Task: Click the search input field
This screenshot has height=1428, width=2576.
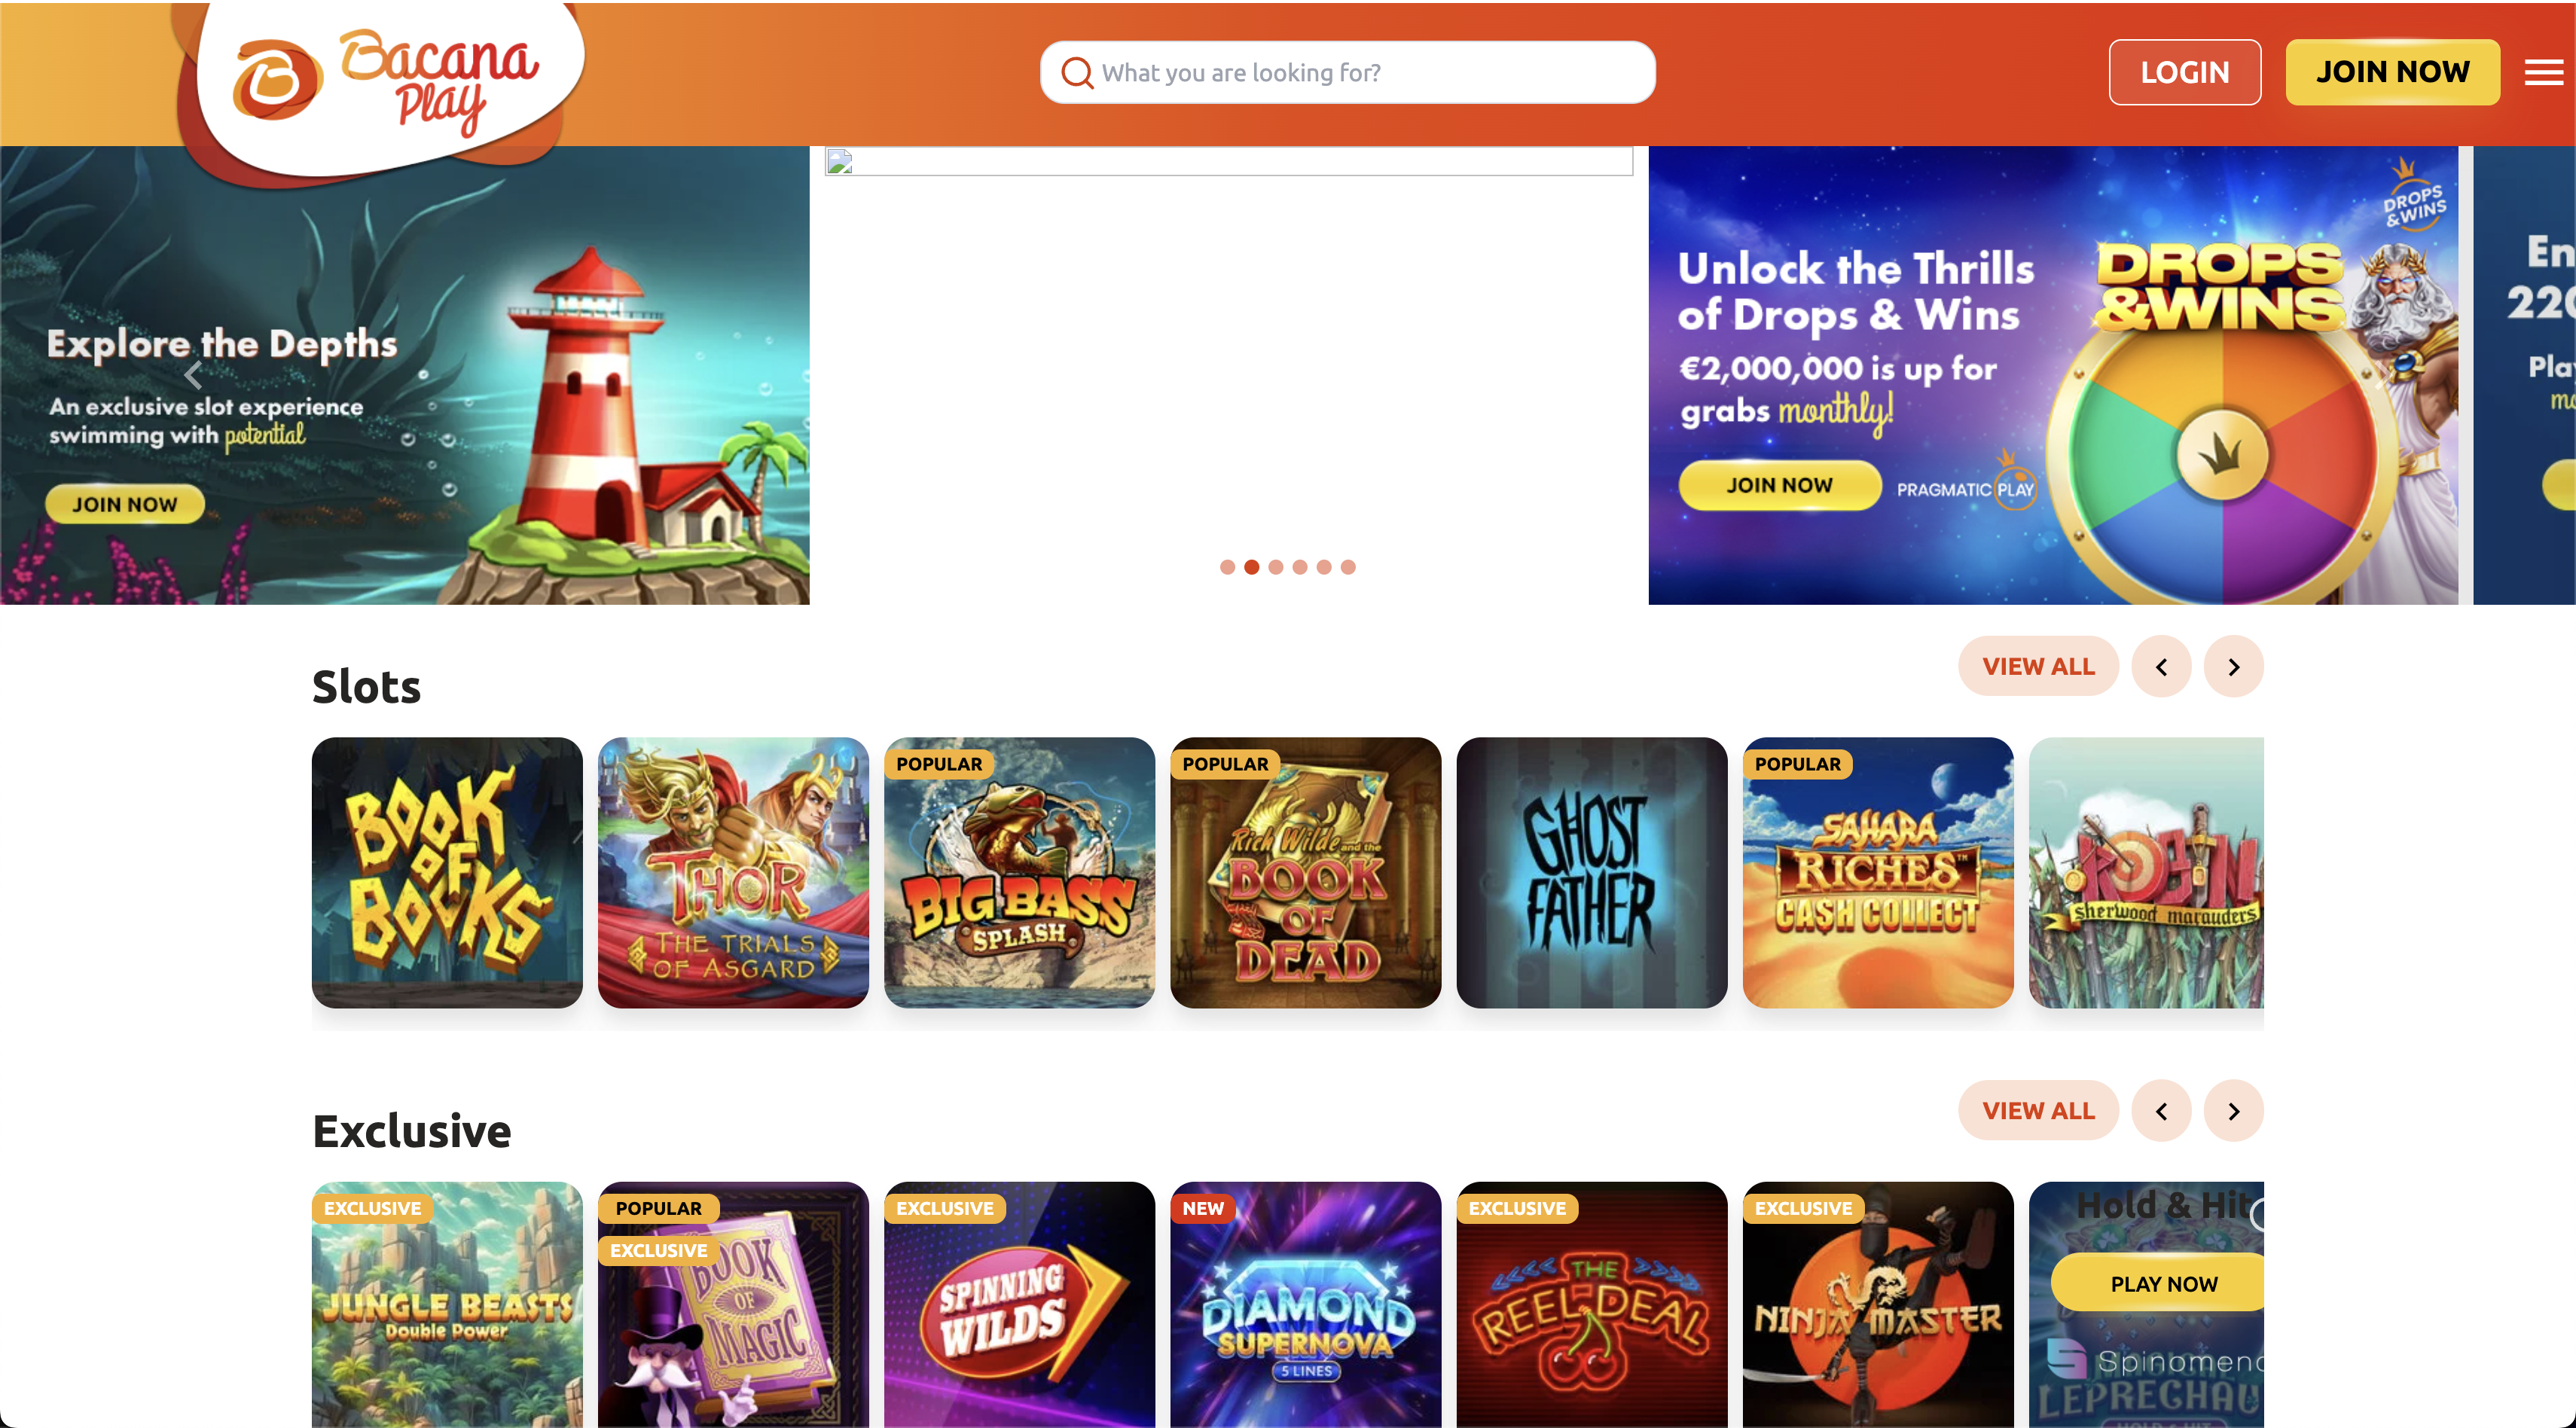Action: (x=1348, y=73)
